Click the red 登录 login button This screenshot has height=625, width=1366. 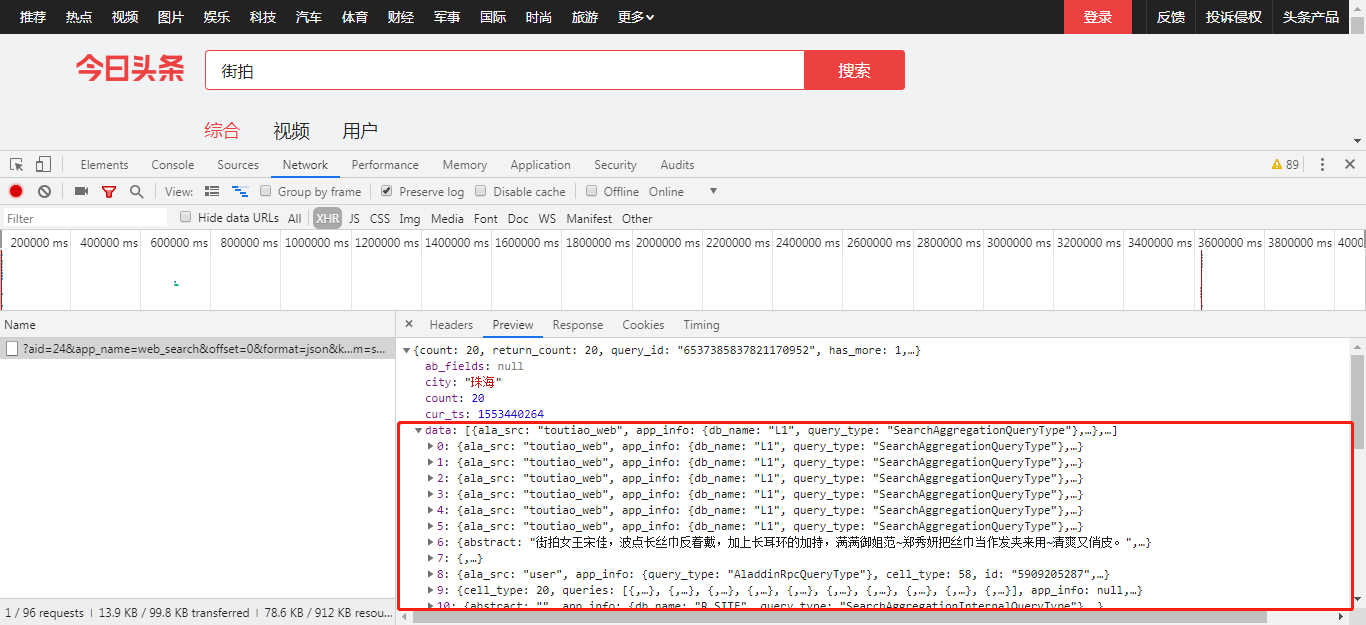[1098, 17]
